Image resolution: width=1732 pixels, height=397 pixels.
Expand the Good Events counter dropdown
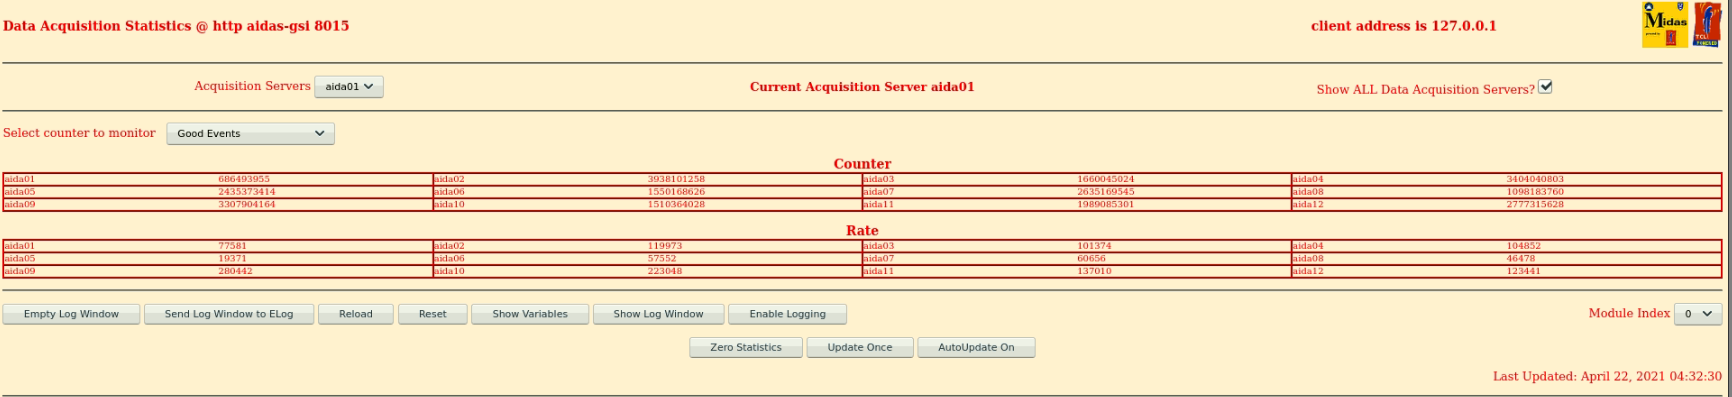(x=250, y=133)
